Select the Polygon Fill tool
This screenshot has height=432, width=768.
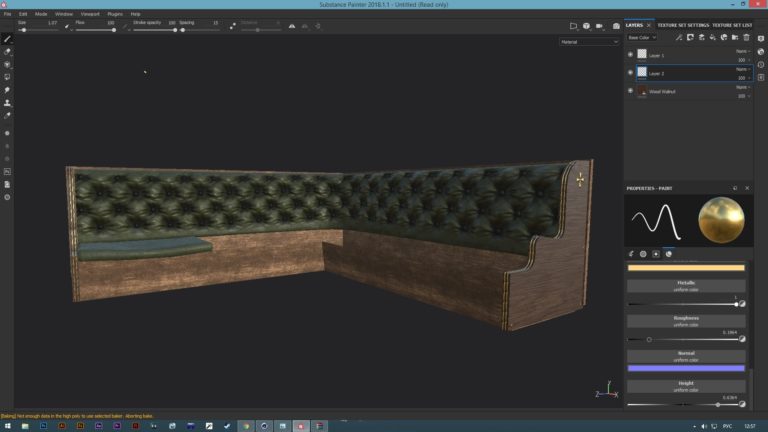coord(7,77)
